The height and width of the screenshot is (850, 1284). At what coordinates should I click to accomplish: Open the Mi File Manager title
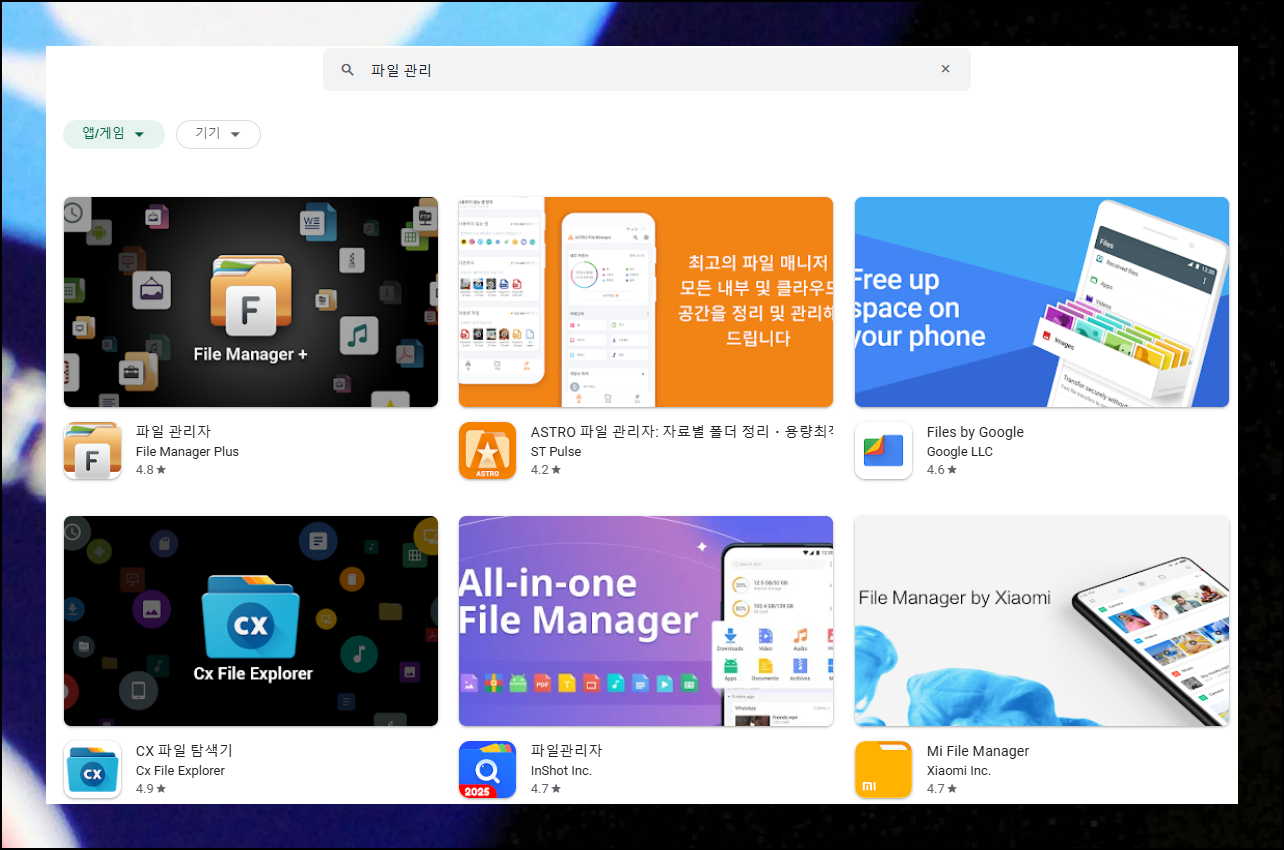[x=978, y=751]
